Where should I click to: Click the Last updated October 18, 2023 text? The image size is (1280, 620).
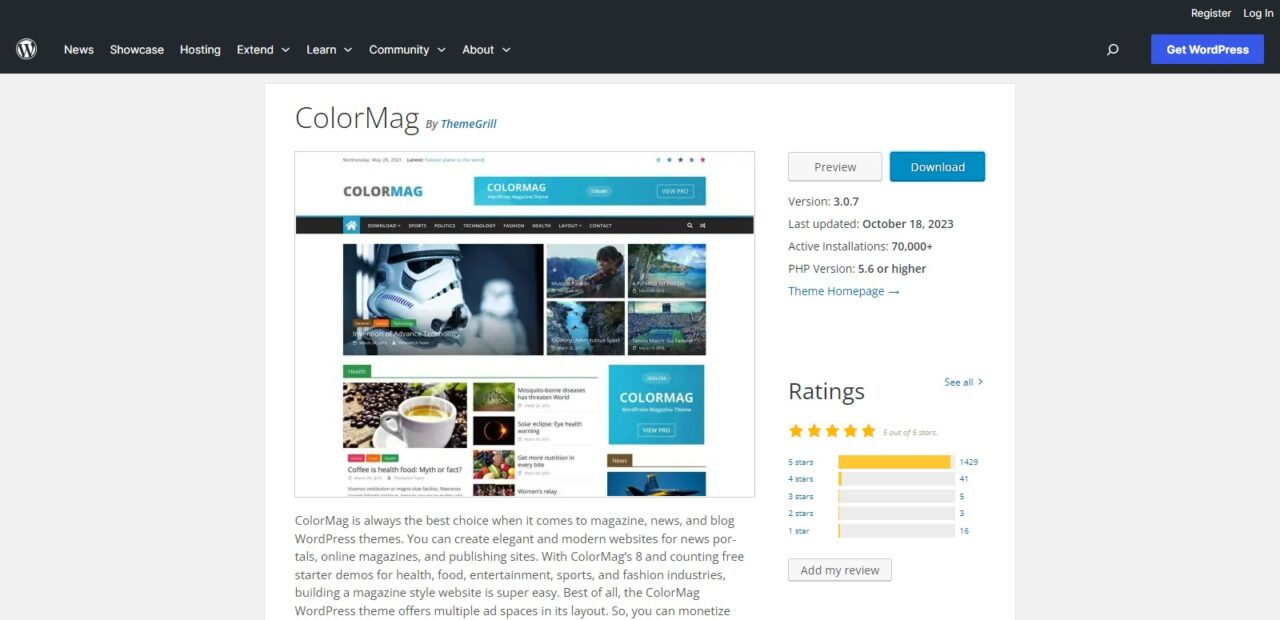pyautogui.click(x=871, y=224)
